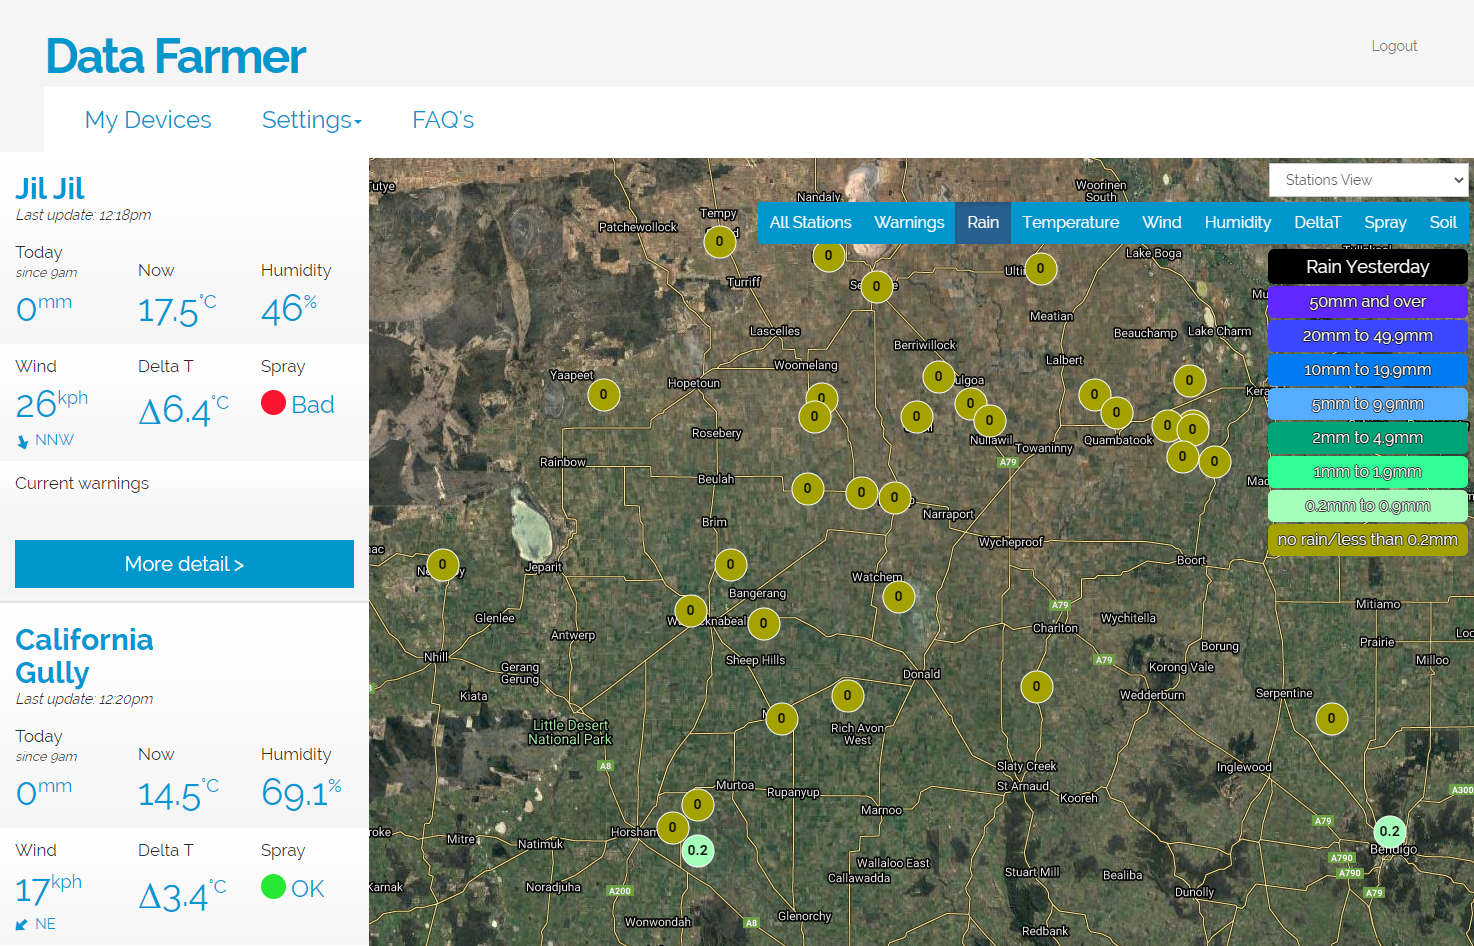This screenshot has width=1474, height=946.
Task: Click the rain marker near Watchem
Action: pyautogui.click(x=898, y=596)
